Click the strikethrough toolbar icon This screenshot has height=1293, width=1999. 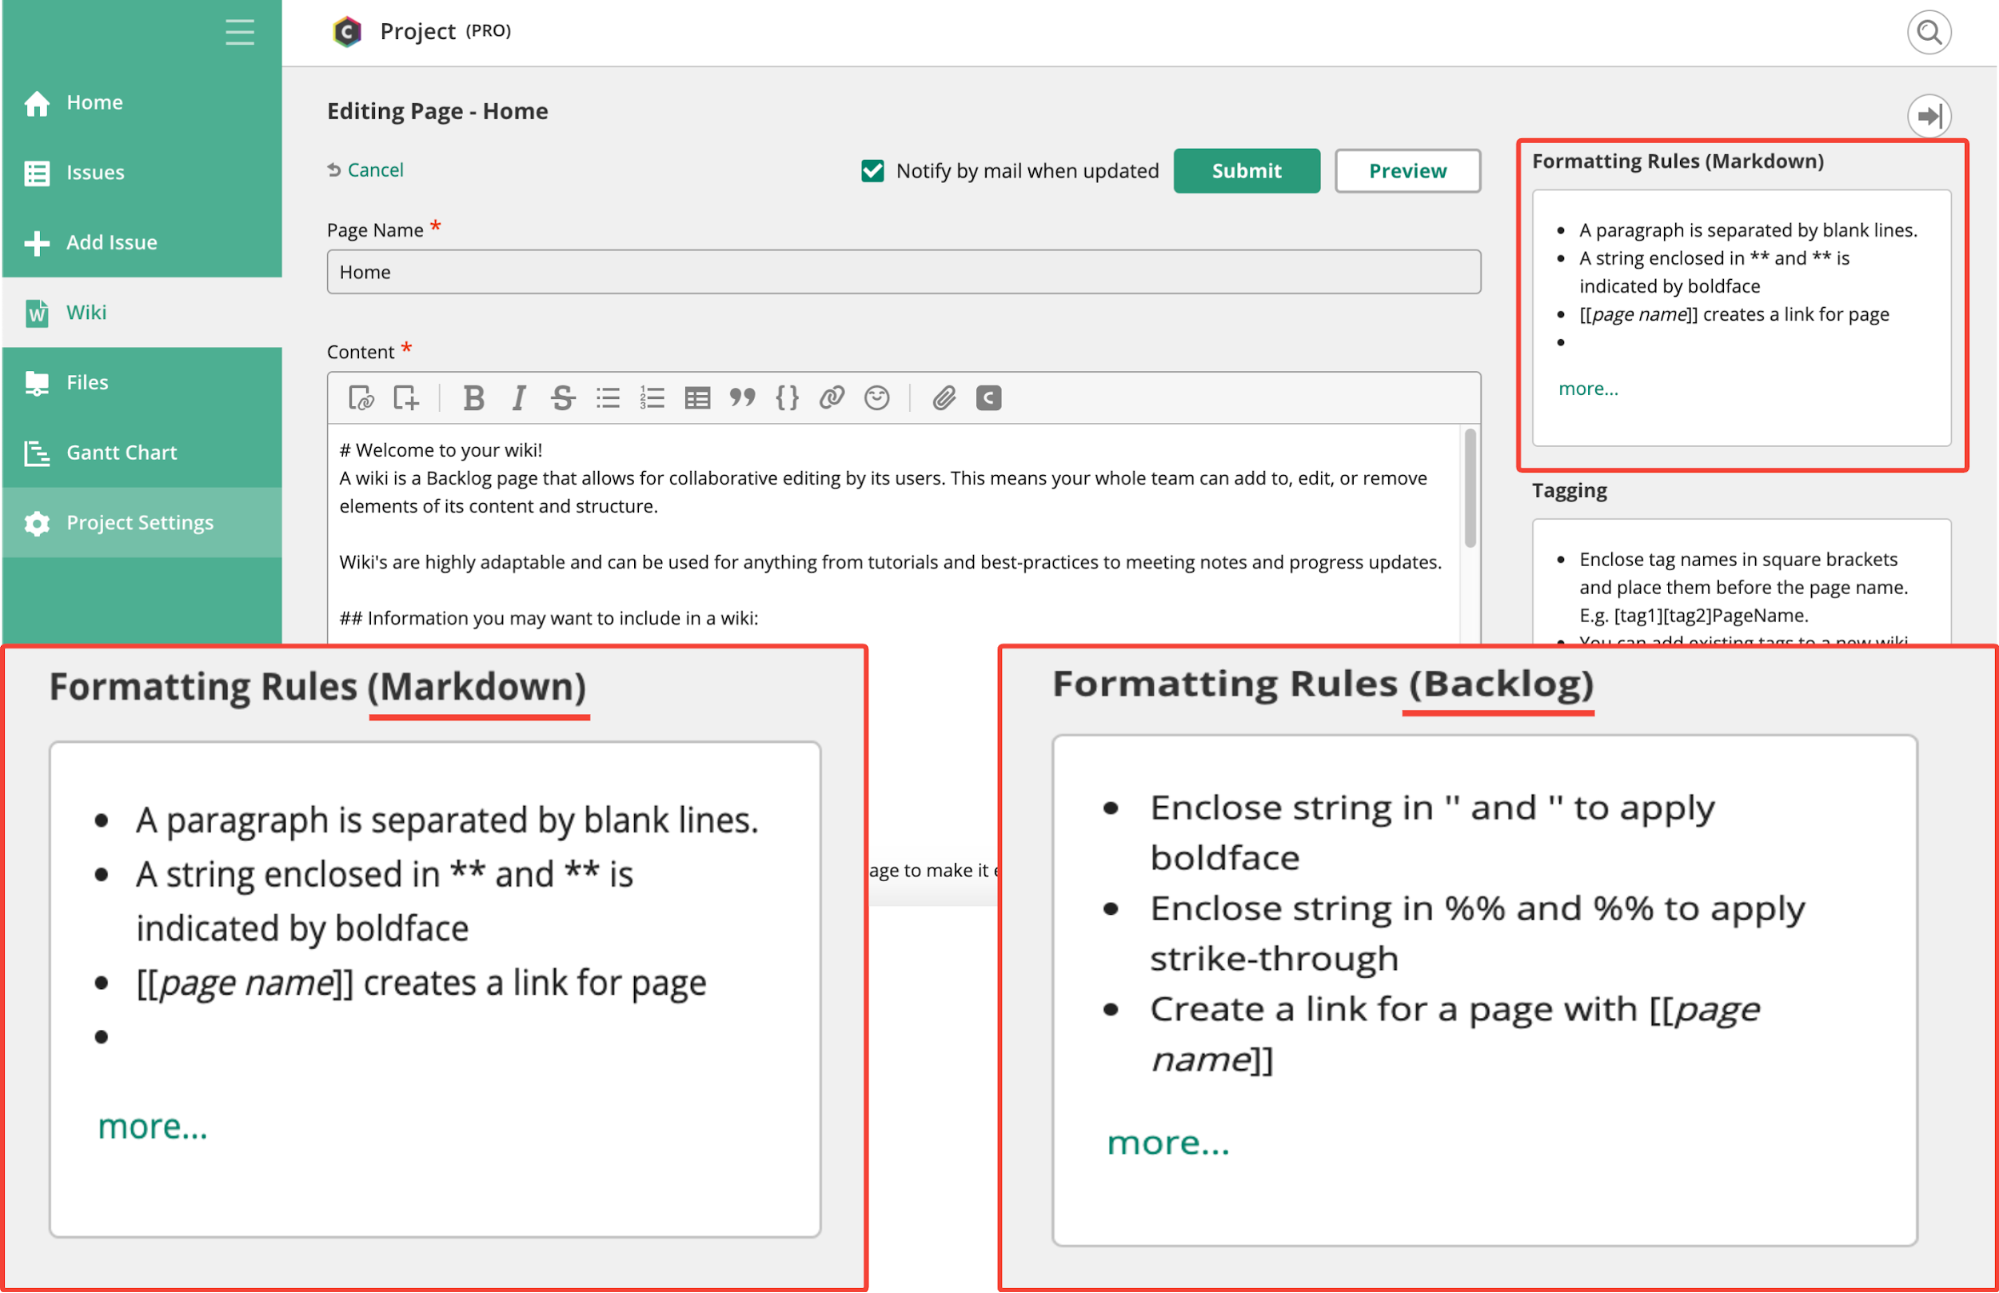(x=562, y=398)
